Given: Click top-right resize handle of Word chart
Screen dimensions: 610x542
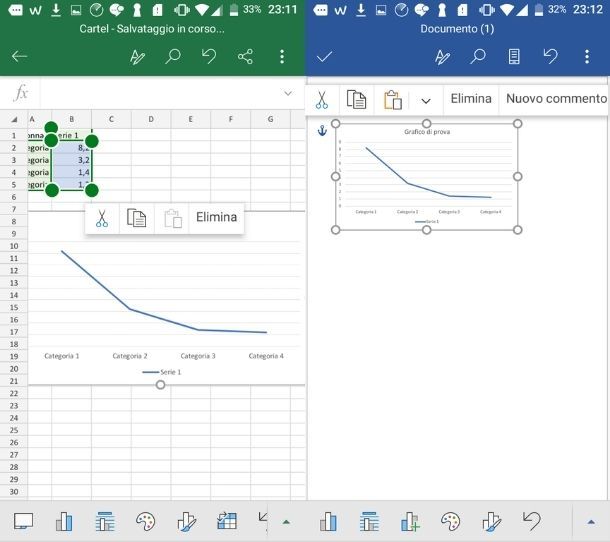Looking at the screenshot, I should [x=517, y=123].
